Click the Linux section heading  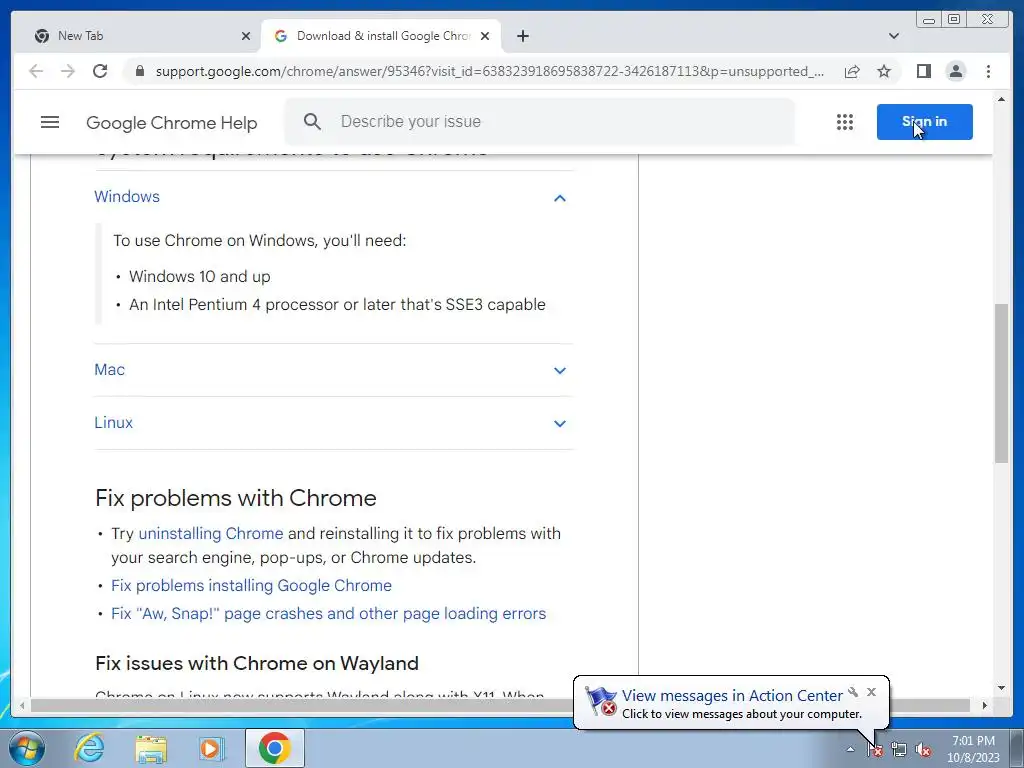pyautogui.click(x=114, y=423)
